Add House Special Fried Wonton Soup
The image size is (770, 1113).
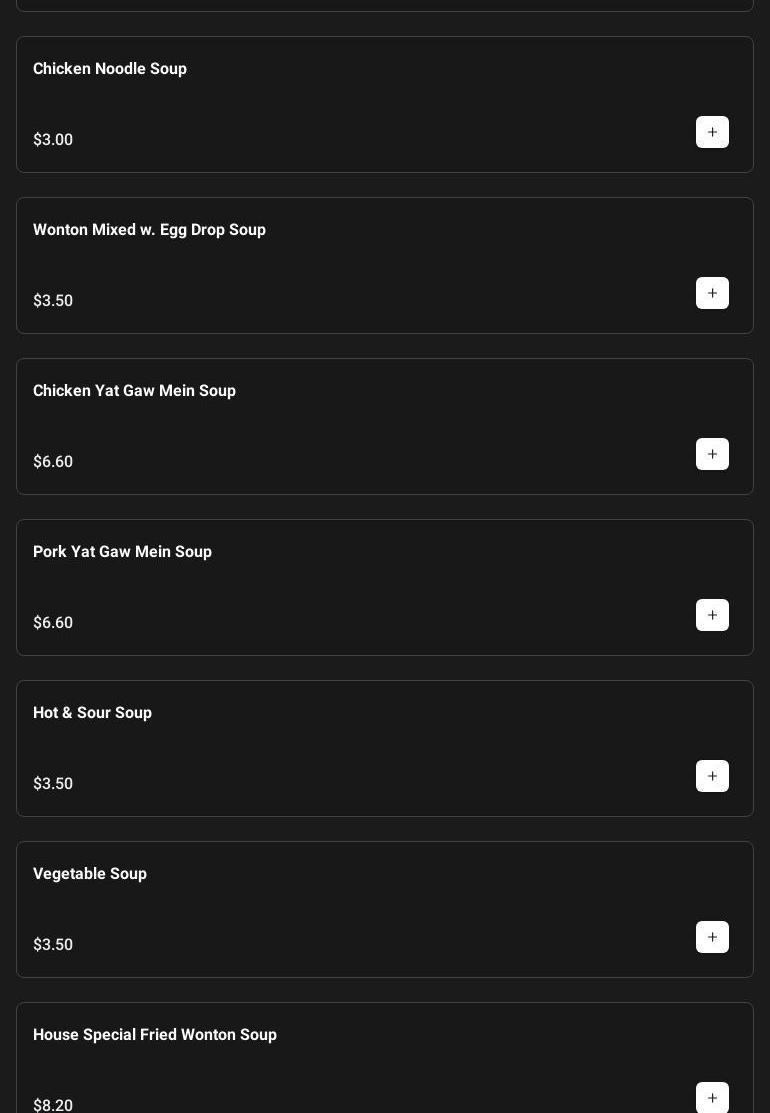[712, 1097]
